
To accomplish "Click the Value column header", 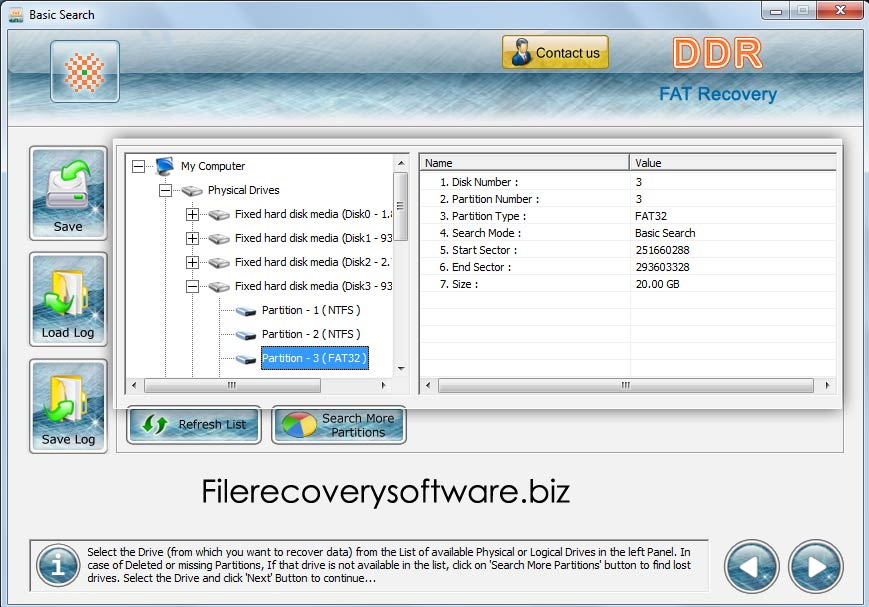I will [x=733, y=163].
